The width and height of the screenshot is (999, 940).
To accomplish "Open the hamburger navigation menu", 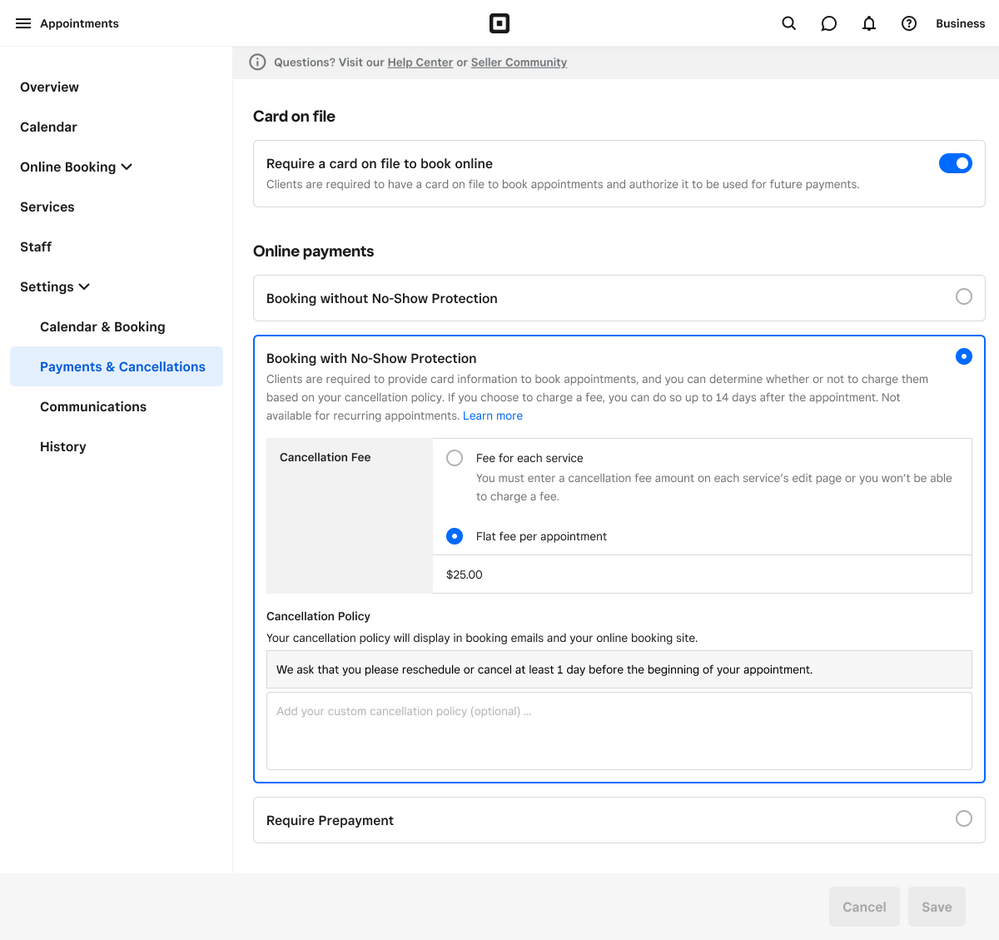I will click(x=23, y=23).
